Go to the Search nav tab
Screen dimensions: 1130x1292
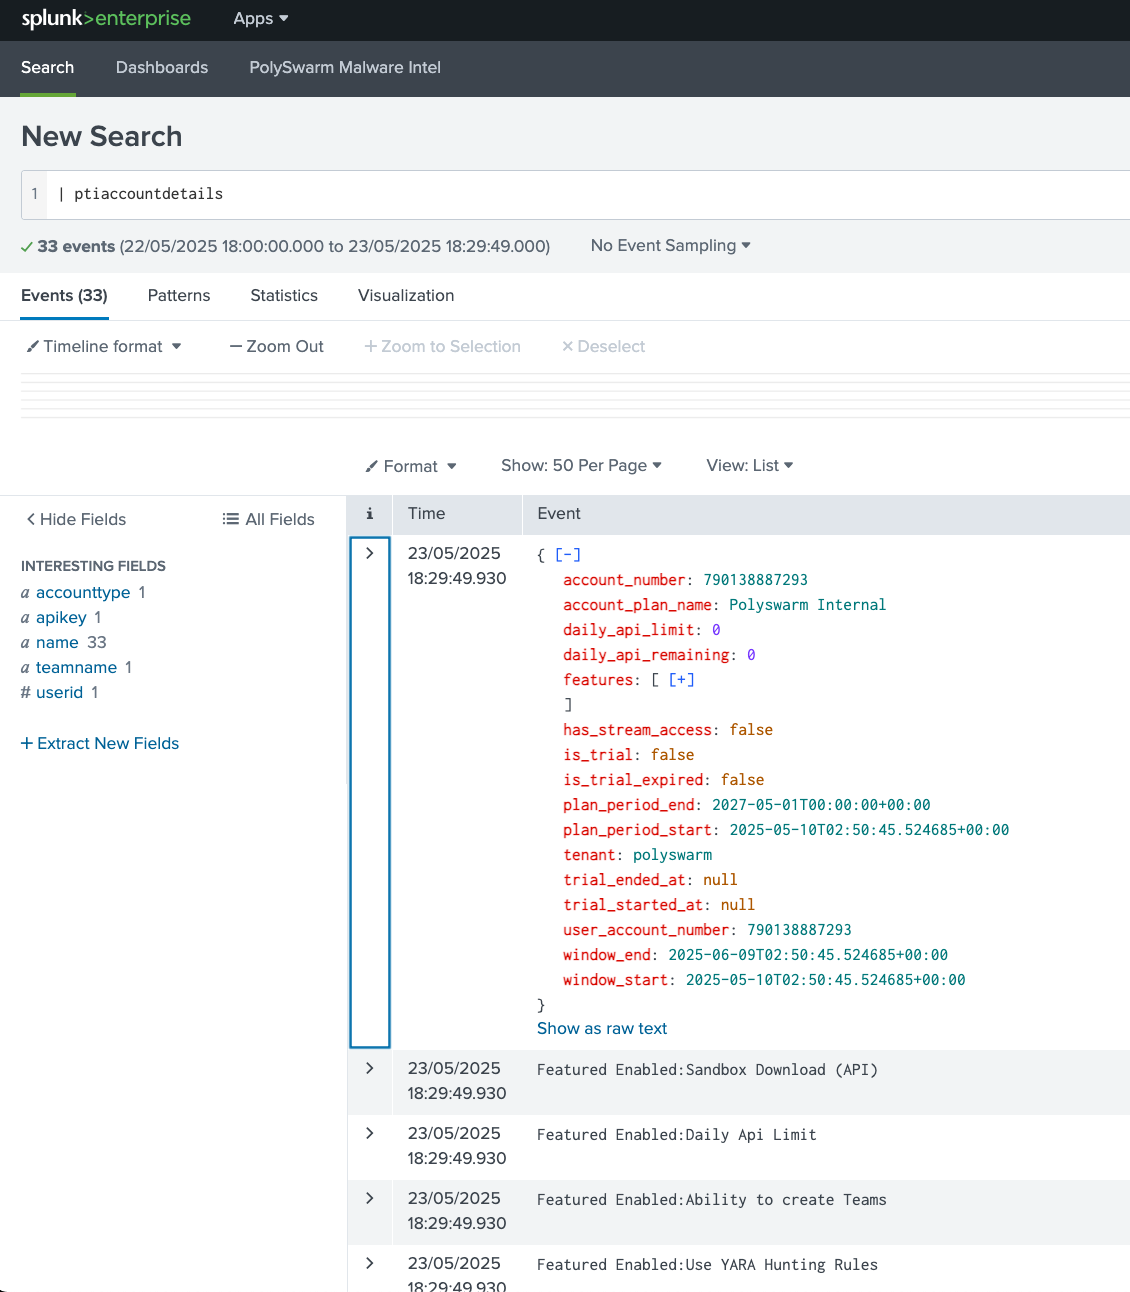pyautogui.click(x=48, y=67)
